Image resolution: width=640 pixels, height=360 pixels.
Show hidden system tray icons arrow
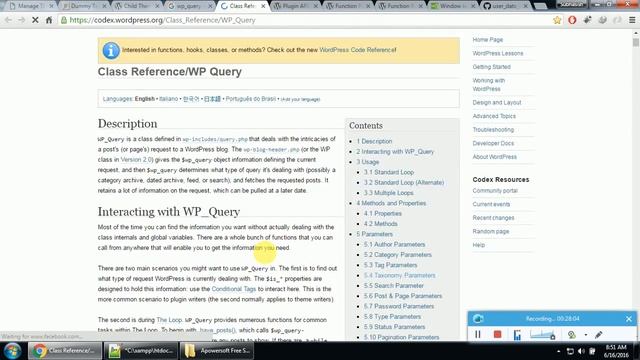tap(558, 351)
